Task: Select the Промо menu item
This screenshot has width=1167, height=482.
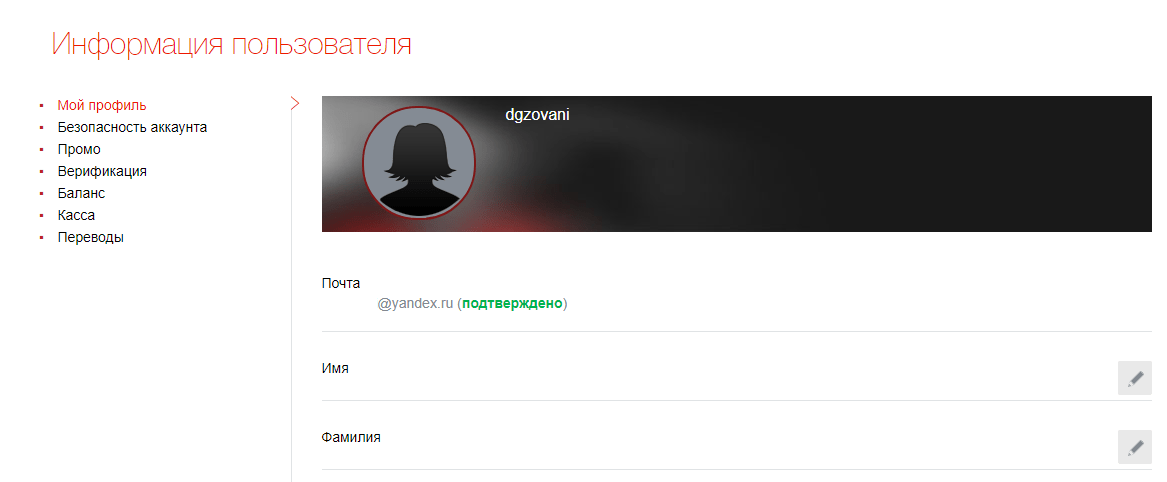Action: pyautogui.click(x=79, y=149)
